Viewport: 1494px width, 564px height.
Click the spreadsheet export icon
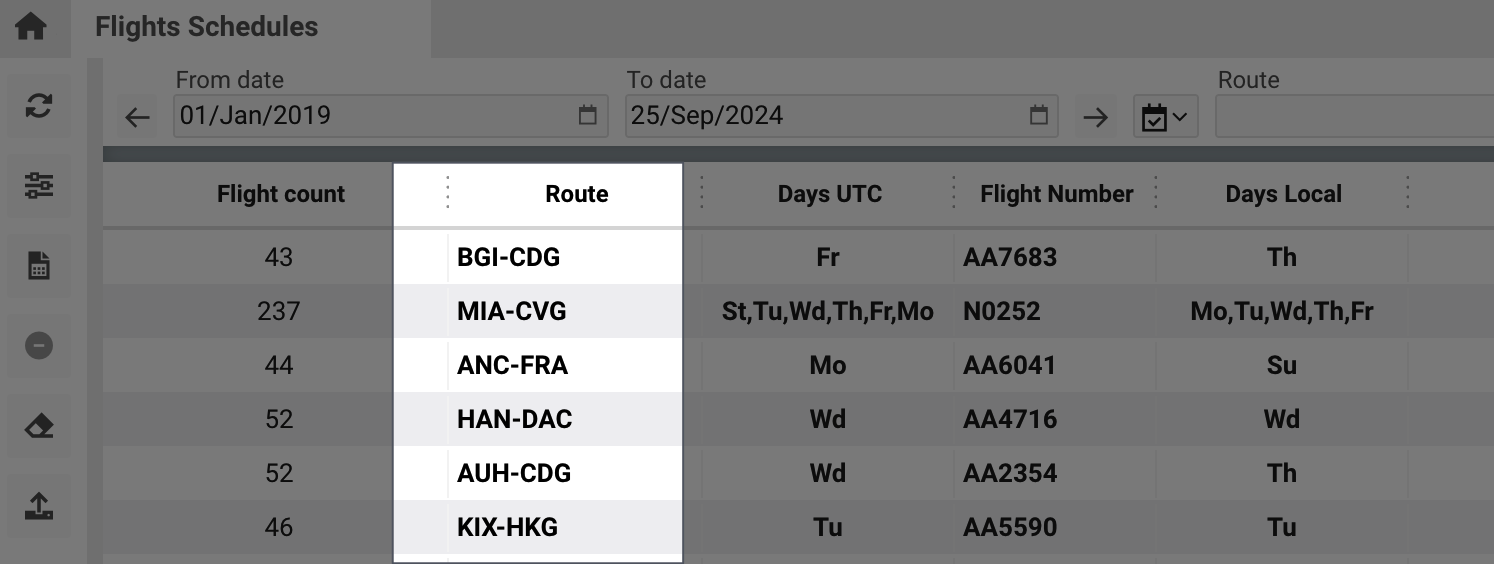coord(39,266)
